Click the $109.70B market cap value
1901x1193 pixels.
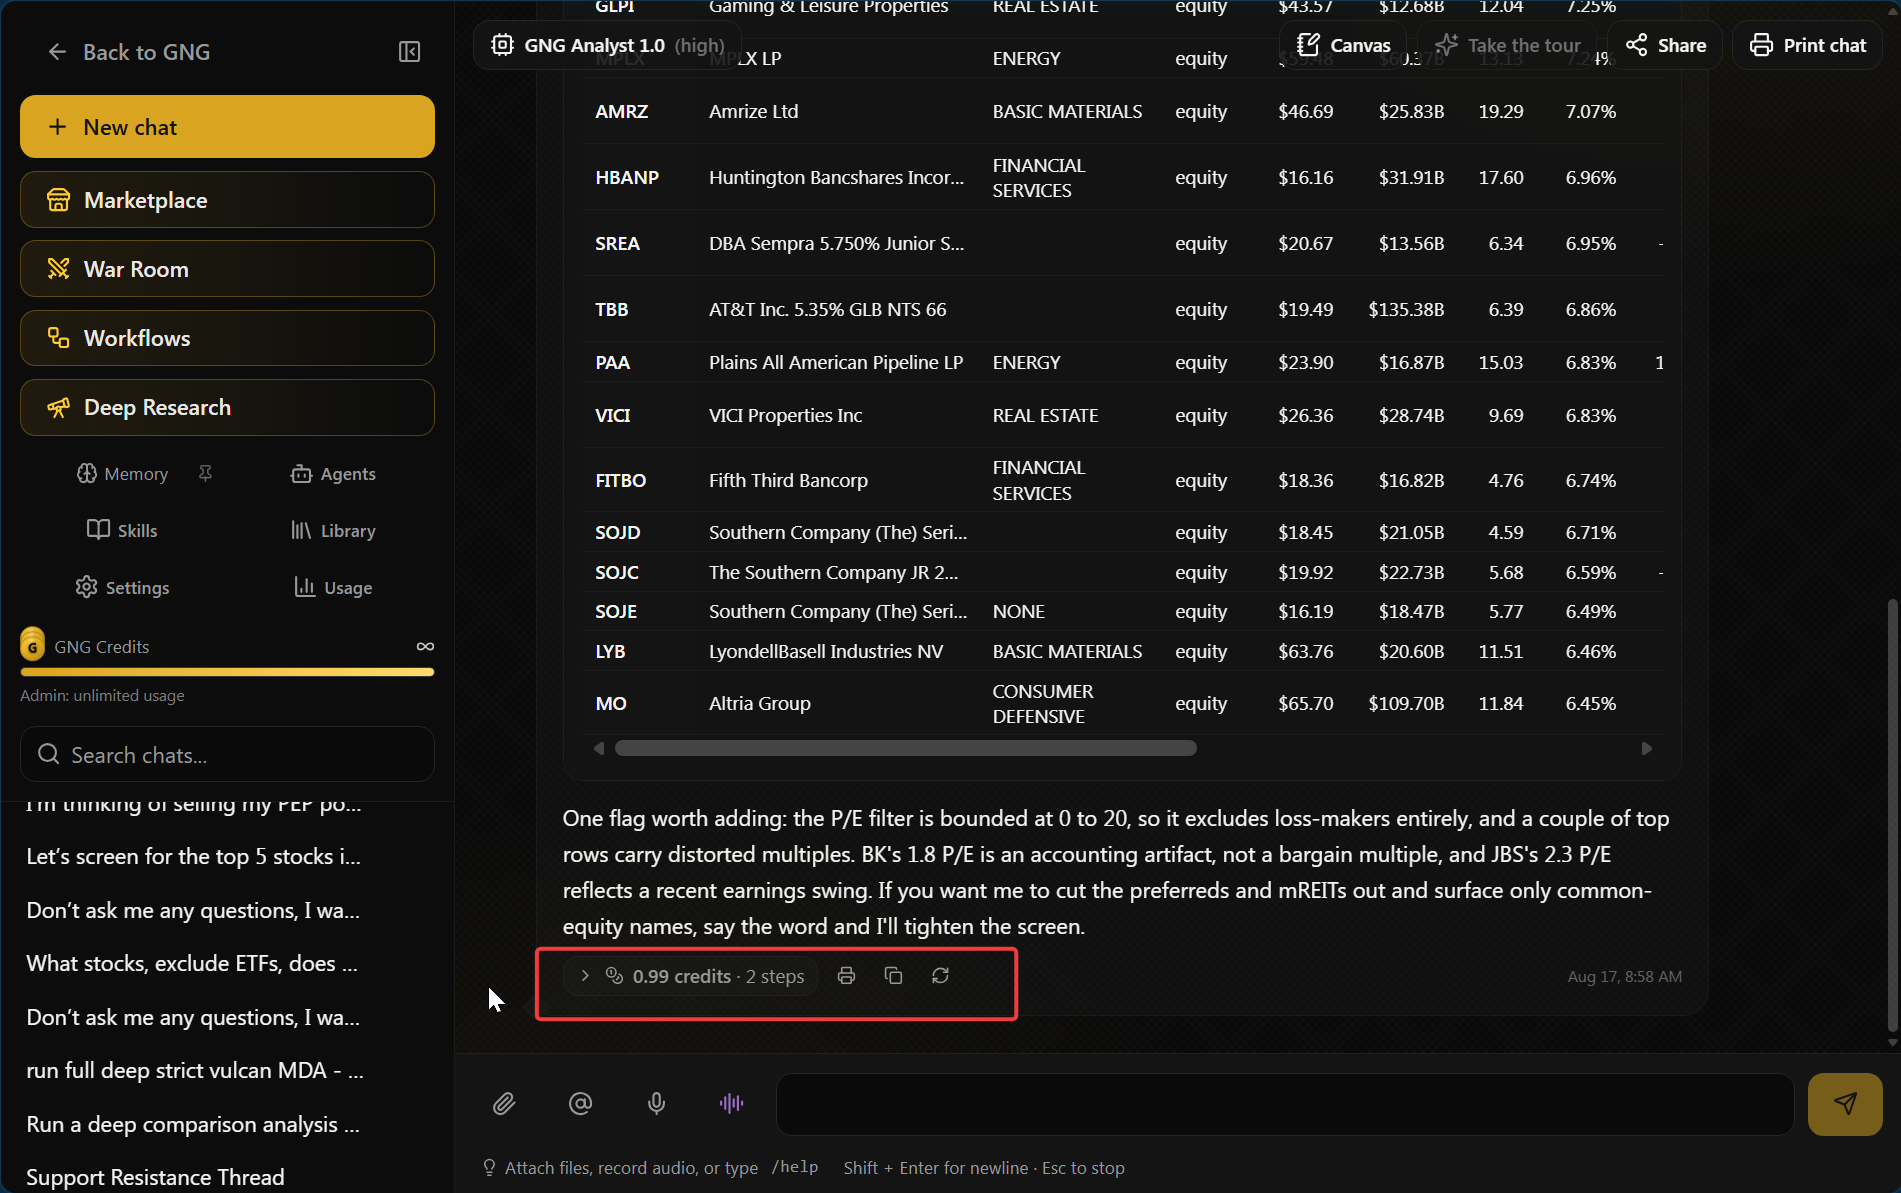pyautogui.click(x=1406, y=704)
